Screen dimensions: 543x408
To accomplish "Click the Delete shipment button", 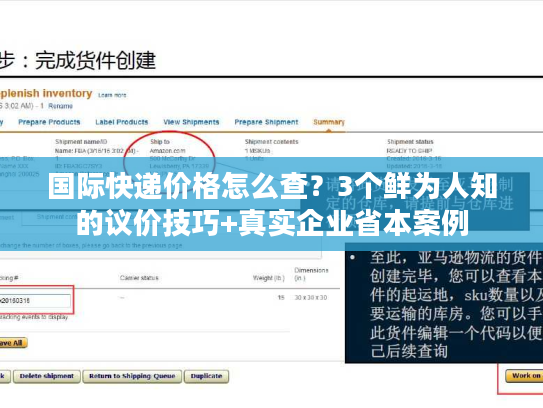I will [x=47, y=376].
